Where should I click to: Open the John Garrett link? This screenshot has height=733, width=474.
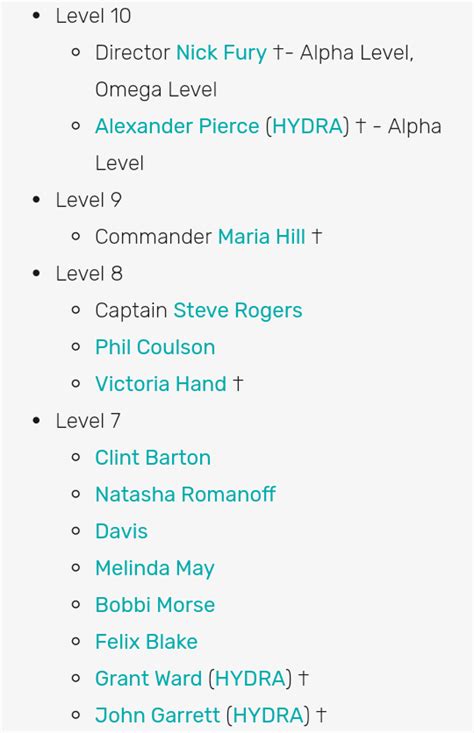(157, 715)
